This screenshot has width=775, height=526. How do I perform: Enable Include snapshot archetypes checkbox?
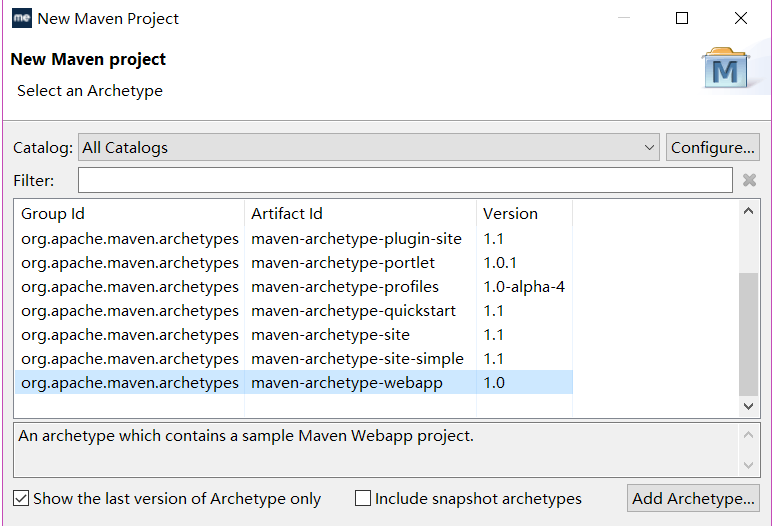[x=363, y=498]
